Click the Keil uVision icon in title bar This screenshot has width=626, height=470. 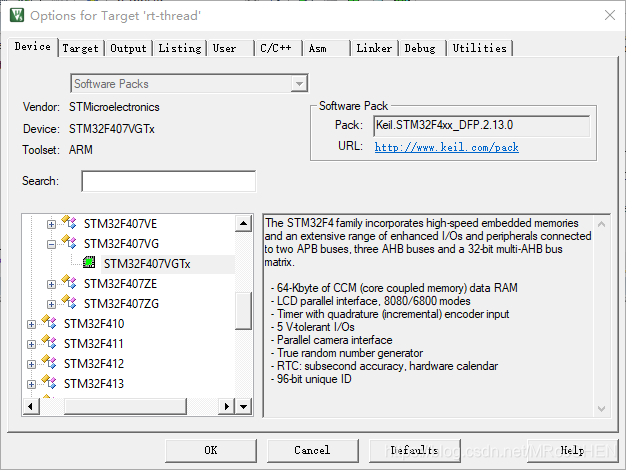pyautogui.click(x=17, y=15)
